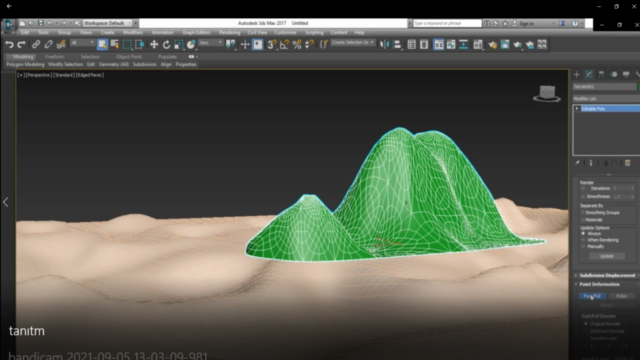Click the Align tool icon
640x360 pixels.
[397, 44]
